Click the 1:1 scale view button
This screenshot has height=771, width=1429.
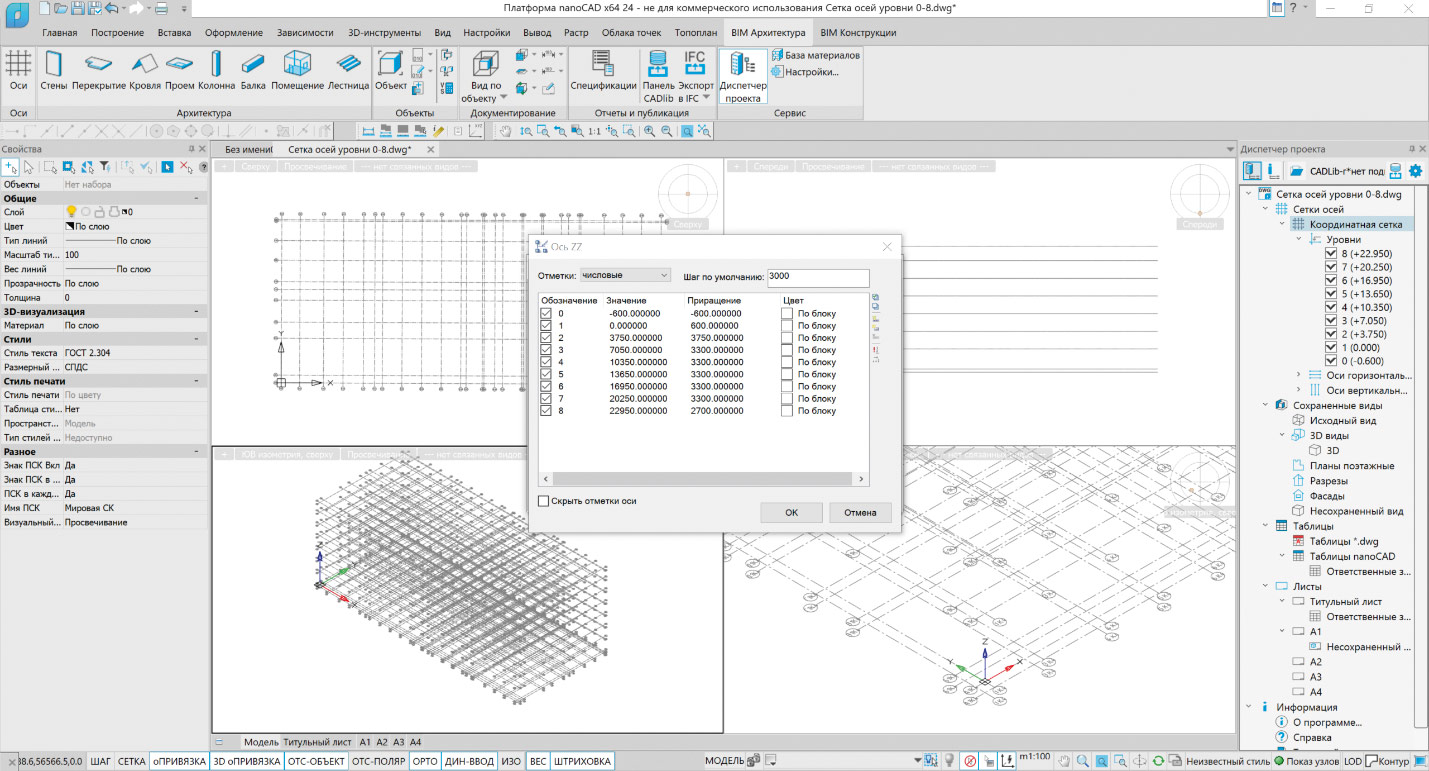(595, 131)
